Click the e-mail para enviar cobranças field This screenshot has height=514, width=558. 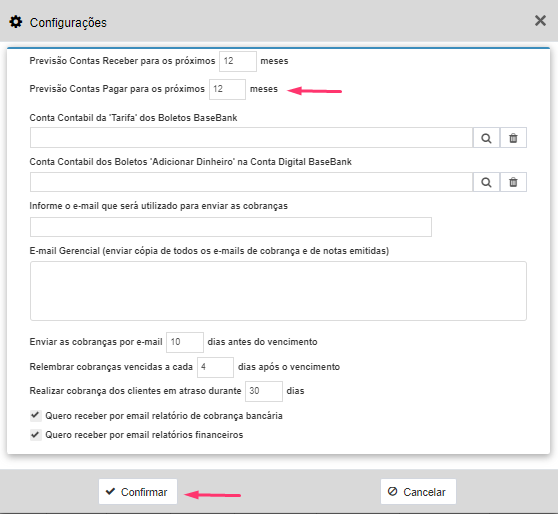point(231,227)
